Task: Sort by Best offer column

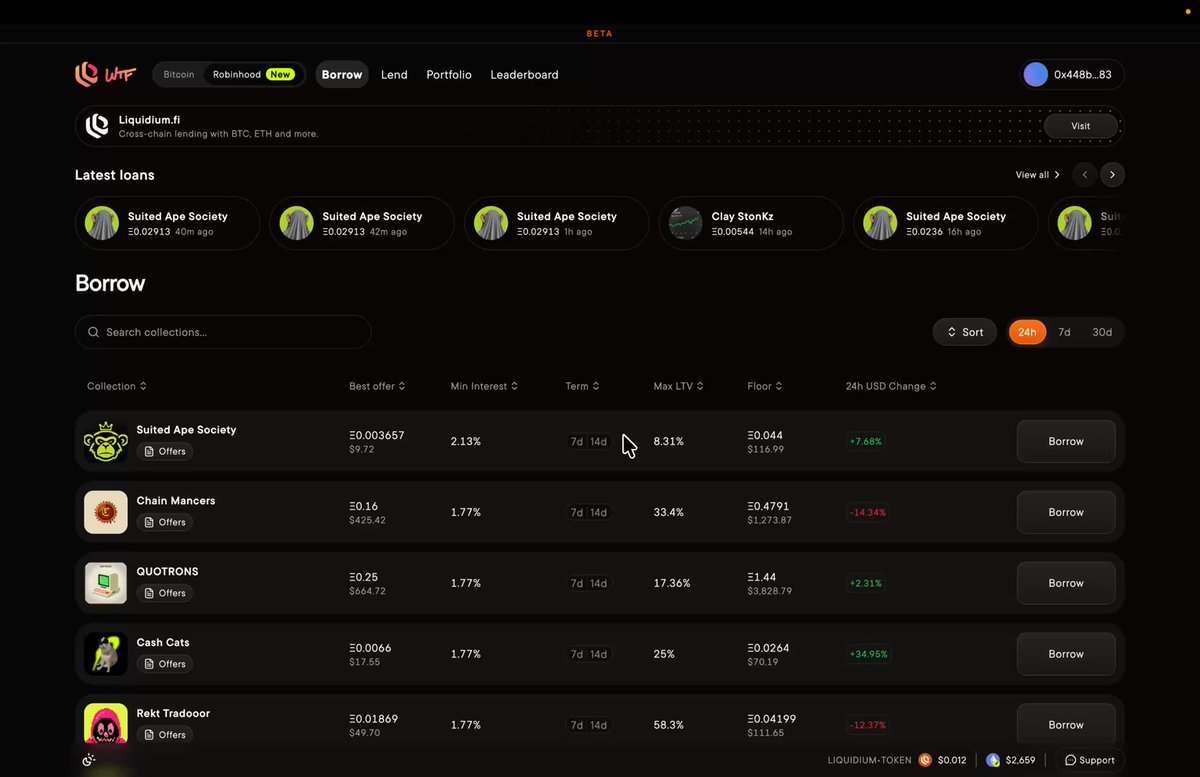Action: (x=377, y=386)
